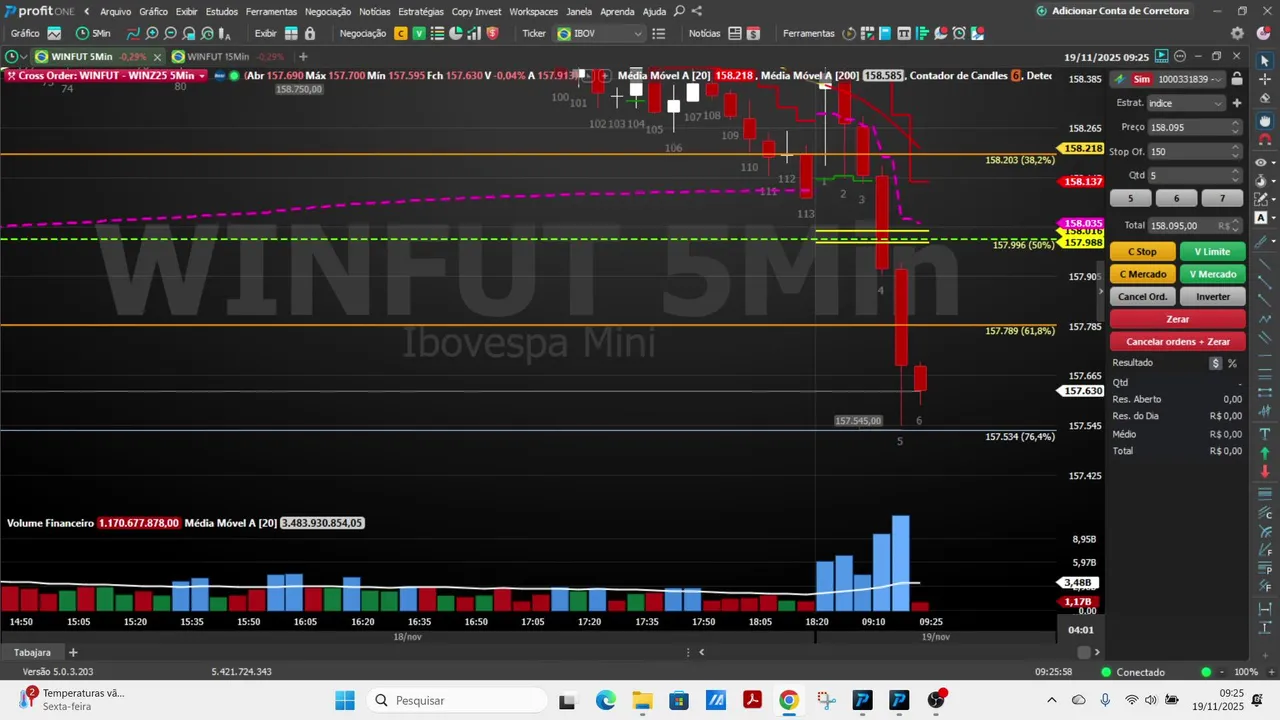The height and width of the screenshot is (720, 1280).
Task: Open the pie chart position icon
Action: pyautogui.click(x=455, y=33)
